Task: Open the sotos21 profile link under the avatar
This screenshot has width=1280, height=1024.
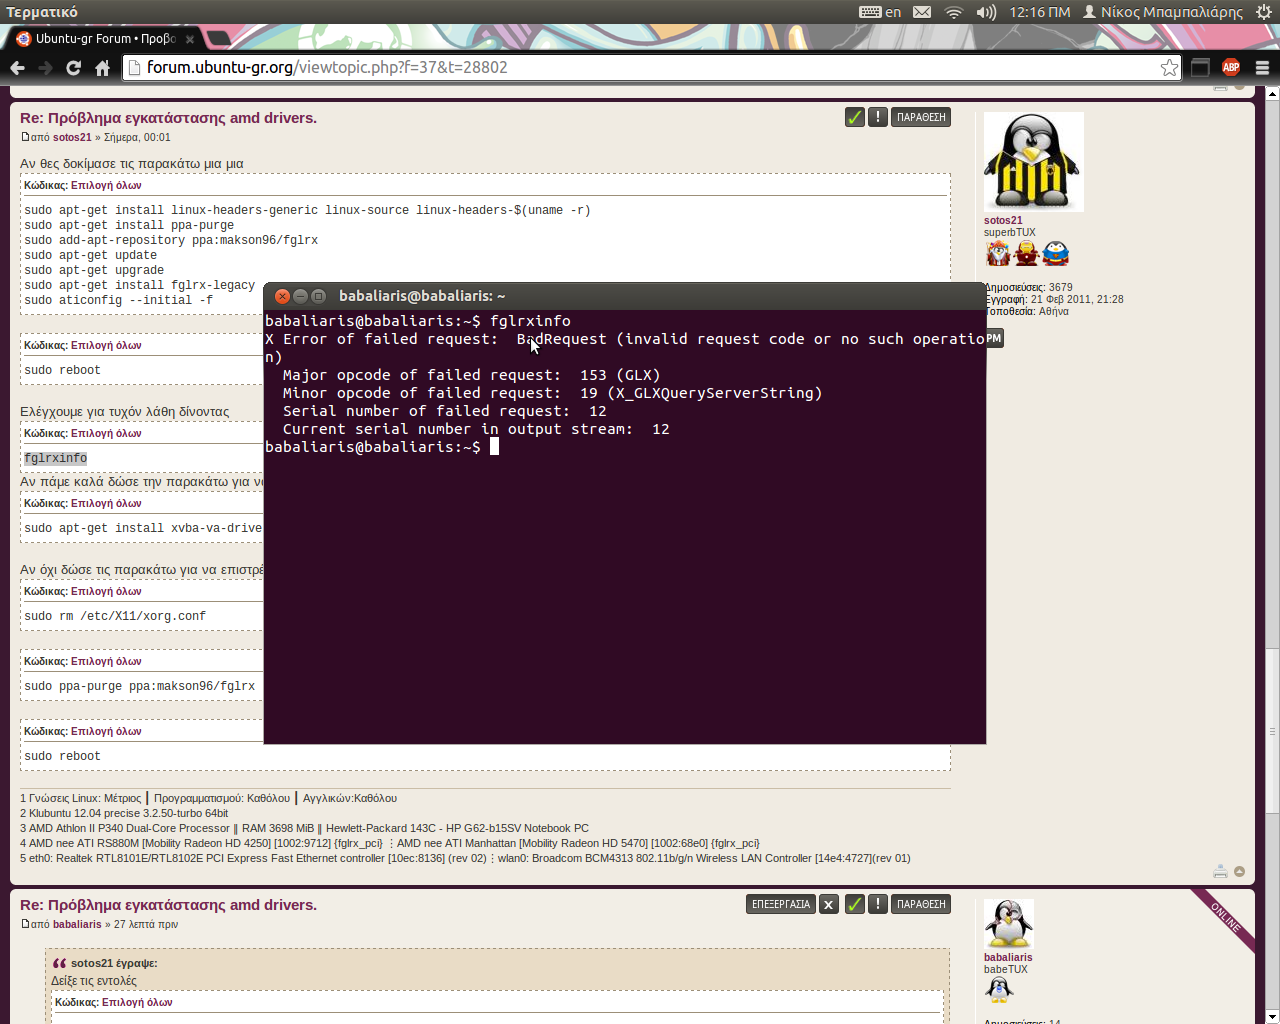Action: [x=1003, y=220]
